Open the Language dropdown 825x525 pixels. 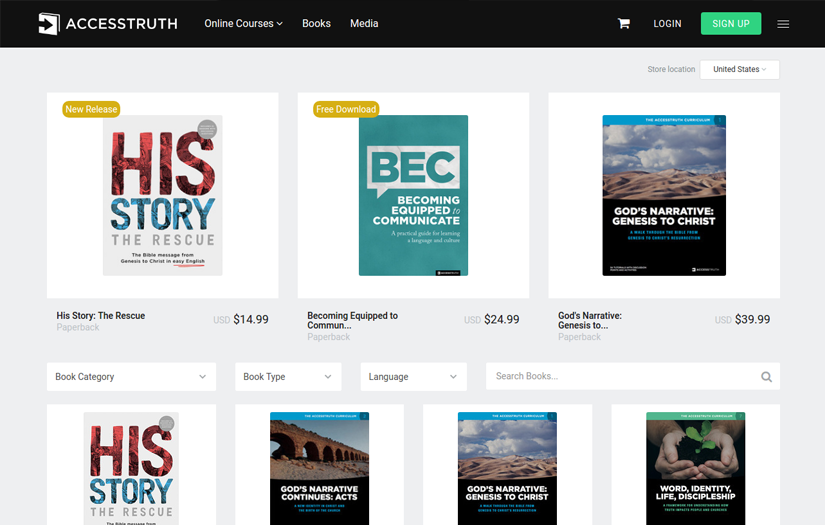[x=413, y=377]
